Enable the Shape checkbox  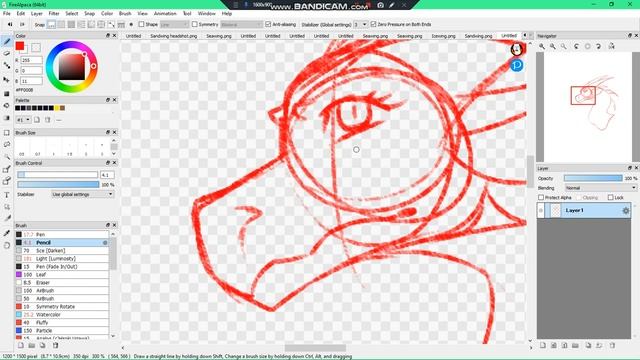pyautogui.click(x=141, y=24)
